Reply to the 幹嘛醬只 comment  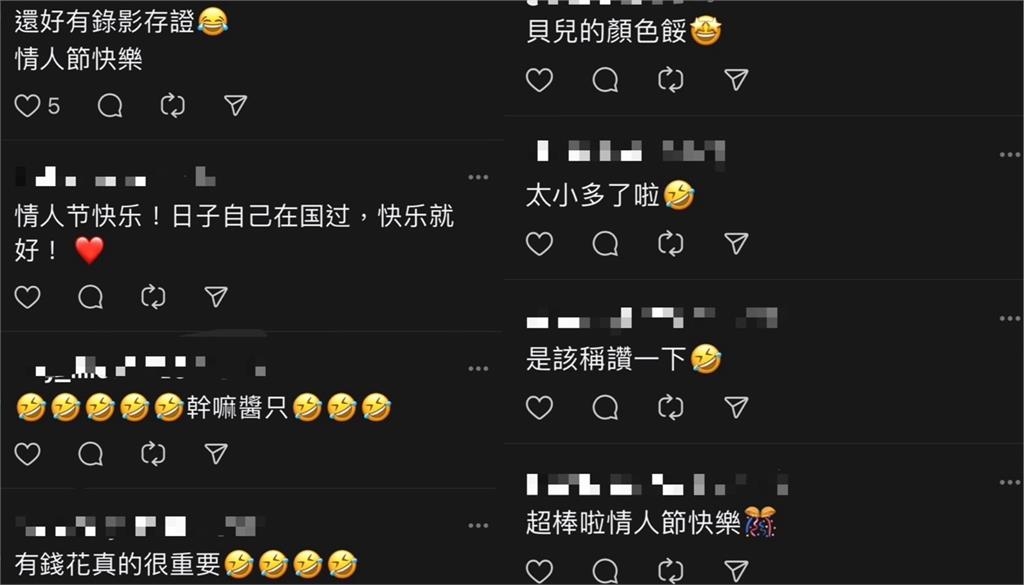[90, 454]
